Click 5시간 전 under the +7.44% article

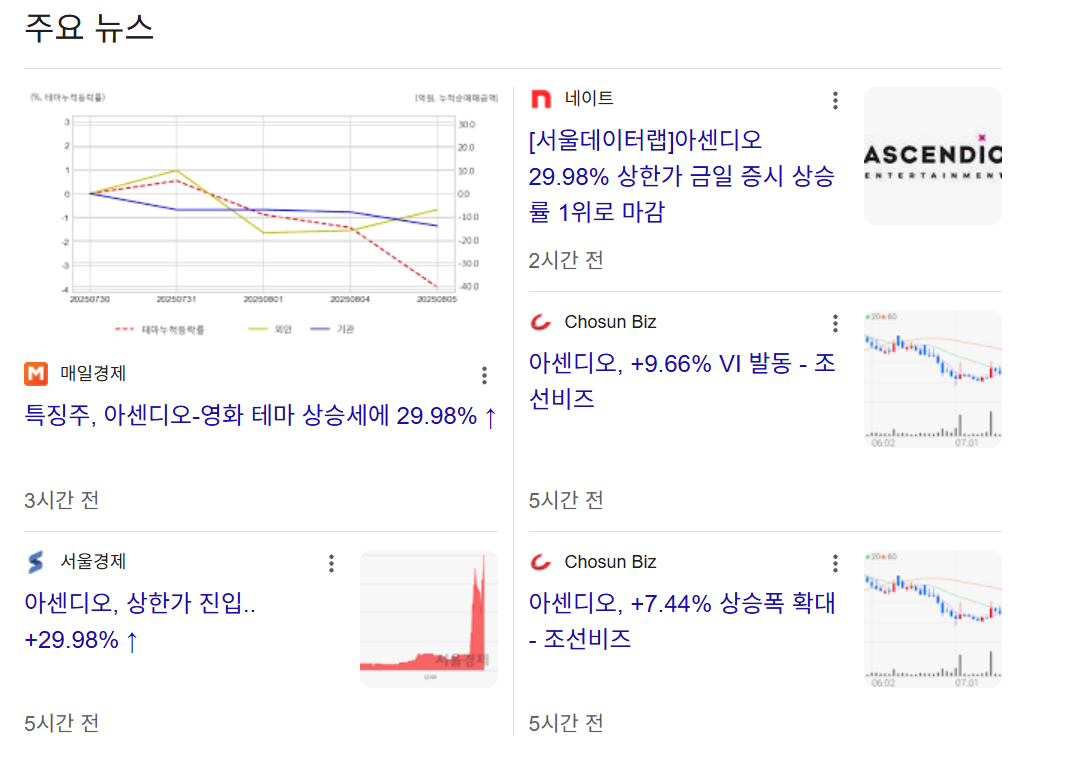point(566,723)
